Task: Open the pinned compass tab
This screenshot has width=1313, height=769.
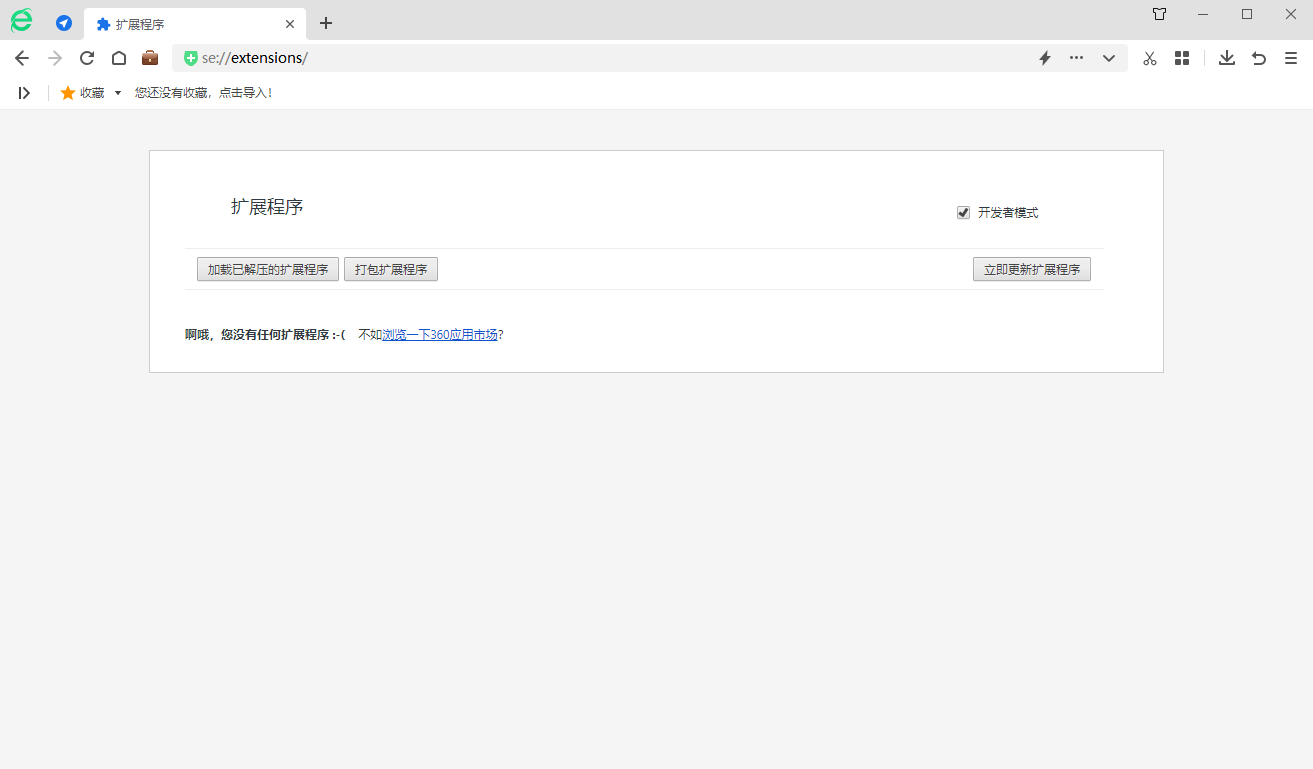Action: coord(64,23)
